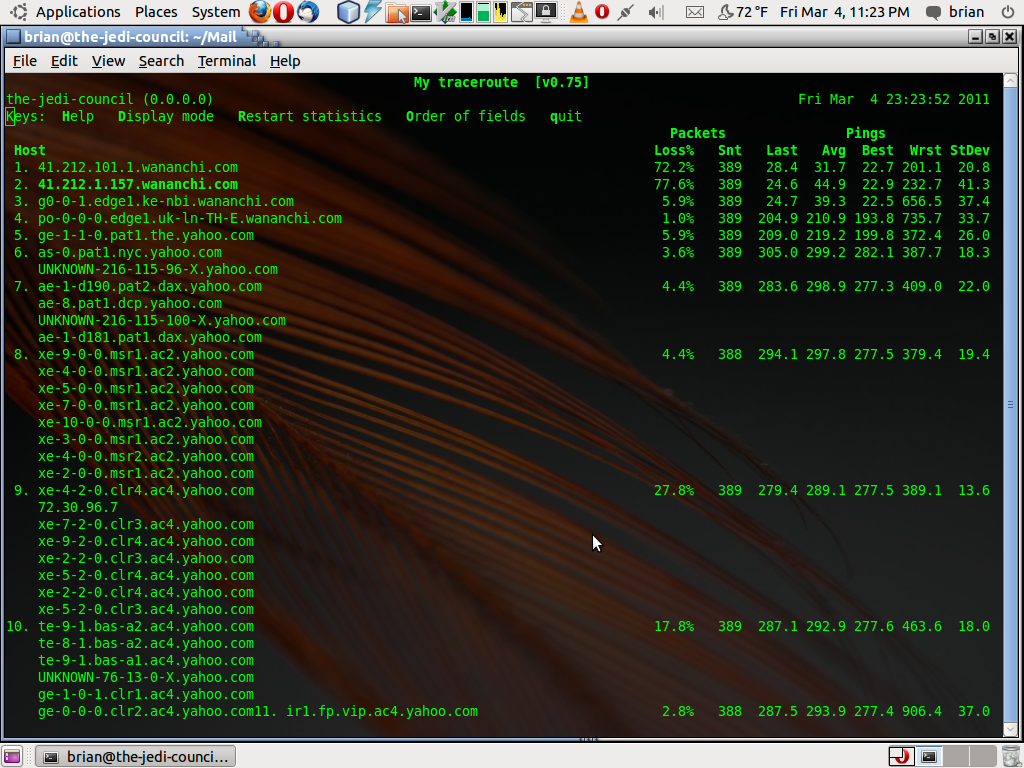
Task: Click the terminal scrollbar up arrow
Action: 1010,81
